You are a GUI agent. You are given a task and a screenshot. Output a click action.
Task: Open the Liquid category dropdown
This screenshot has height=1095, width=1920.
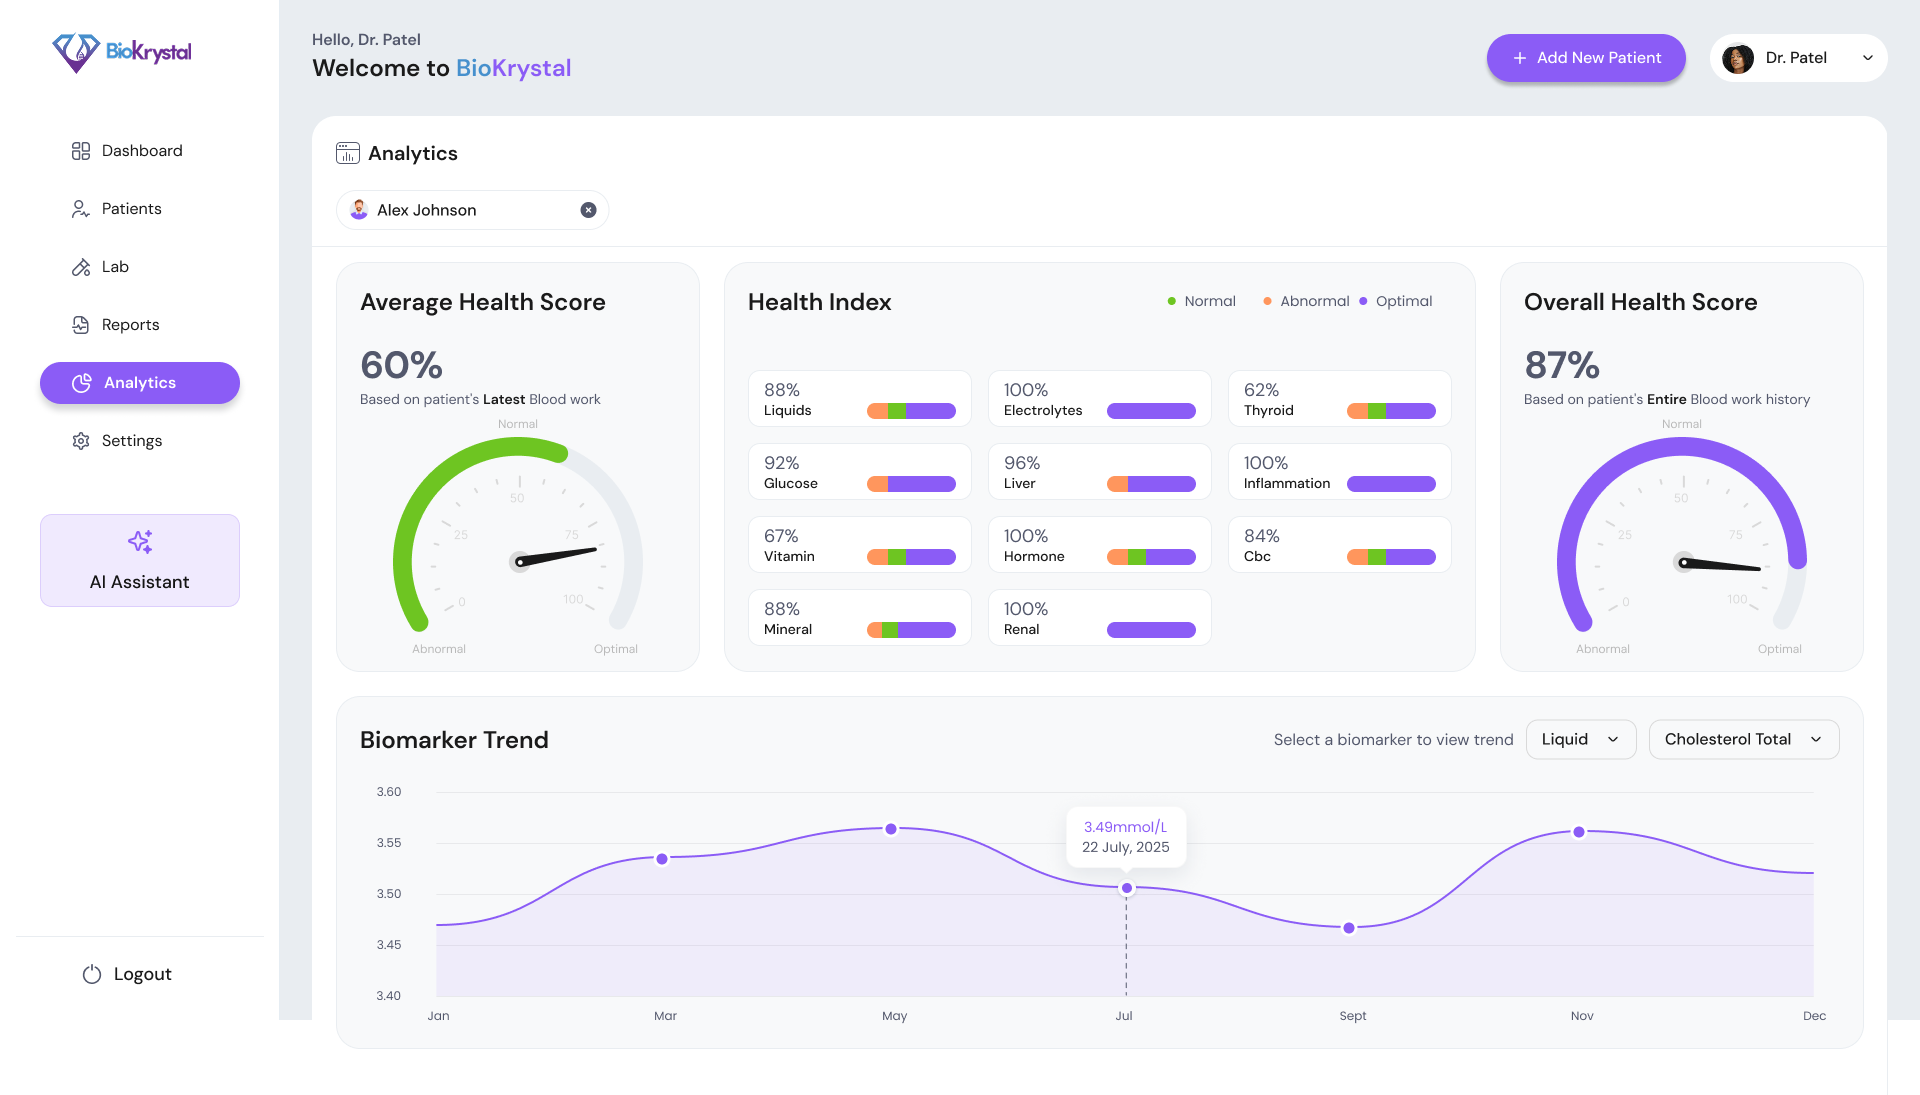(x=1580, y=739)
